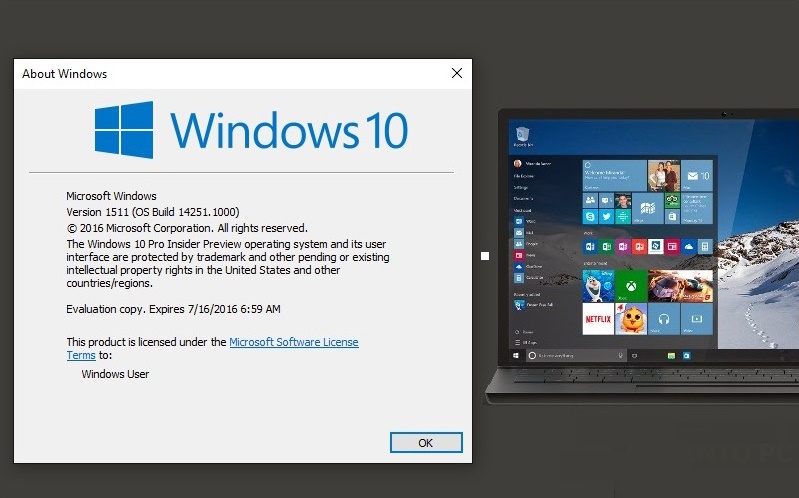
Task: Select Documents in Start menu list
Action: tap(523, 198)
